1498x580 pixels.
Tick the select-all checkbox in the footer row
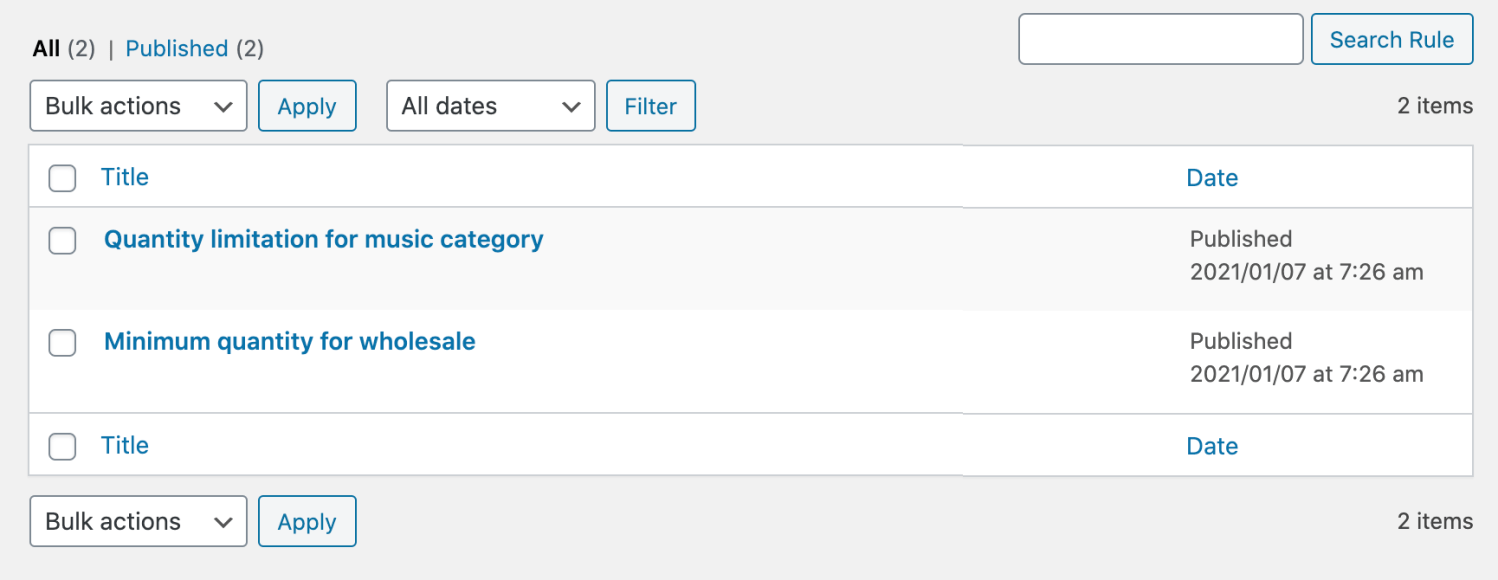62,446
